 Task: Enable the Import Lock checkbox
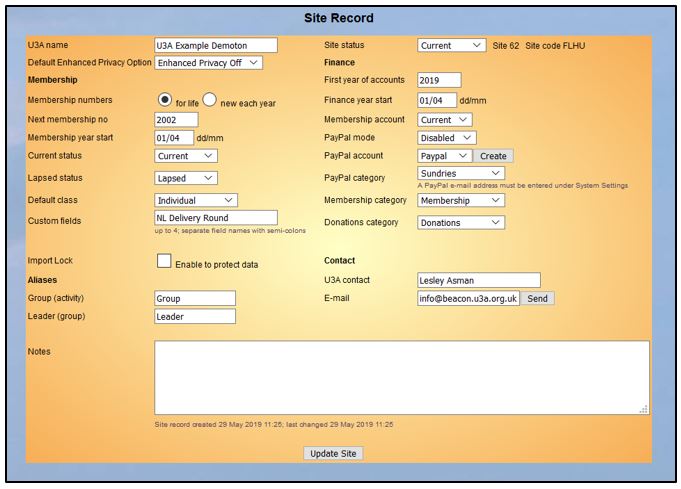[x=164, y=262]
